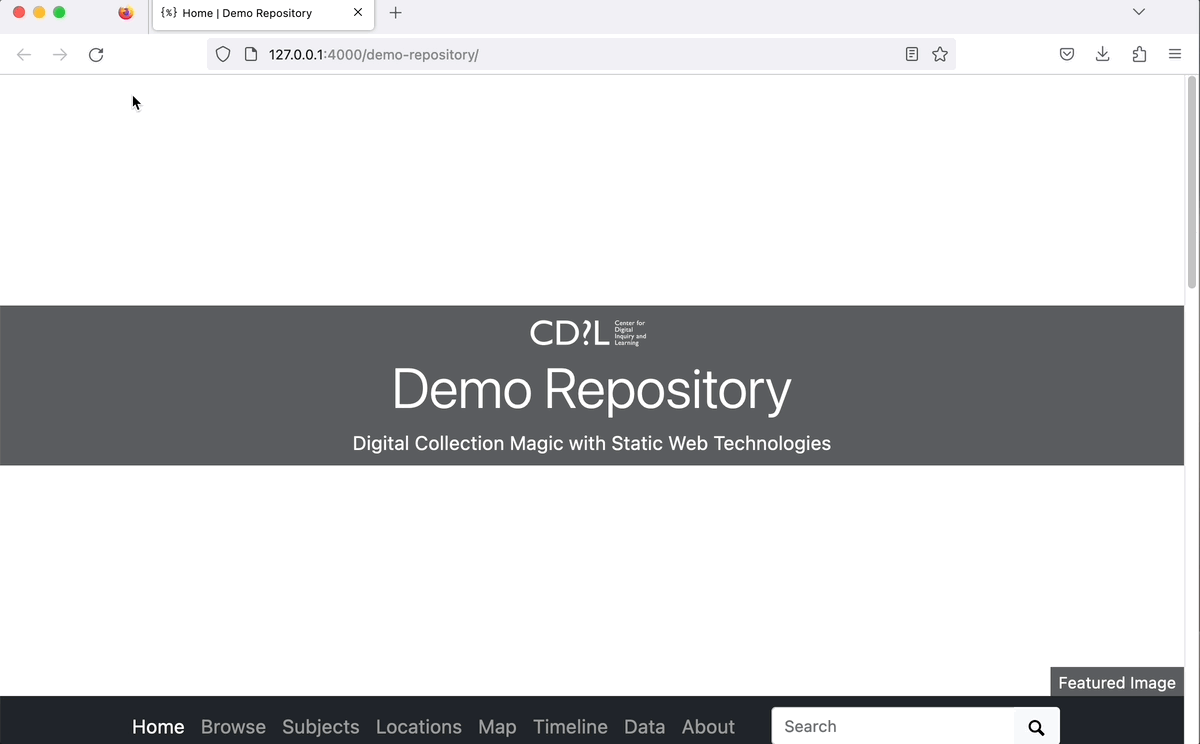Bookmark this page via the star
The height and width of the screenshot is (744, 1200).
pos(939,54)
